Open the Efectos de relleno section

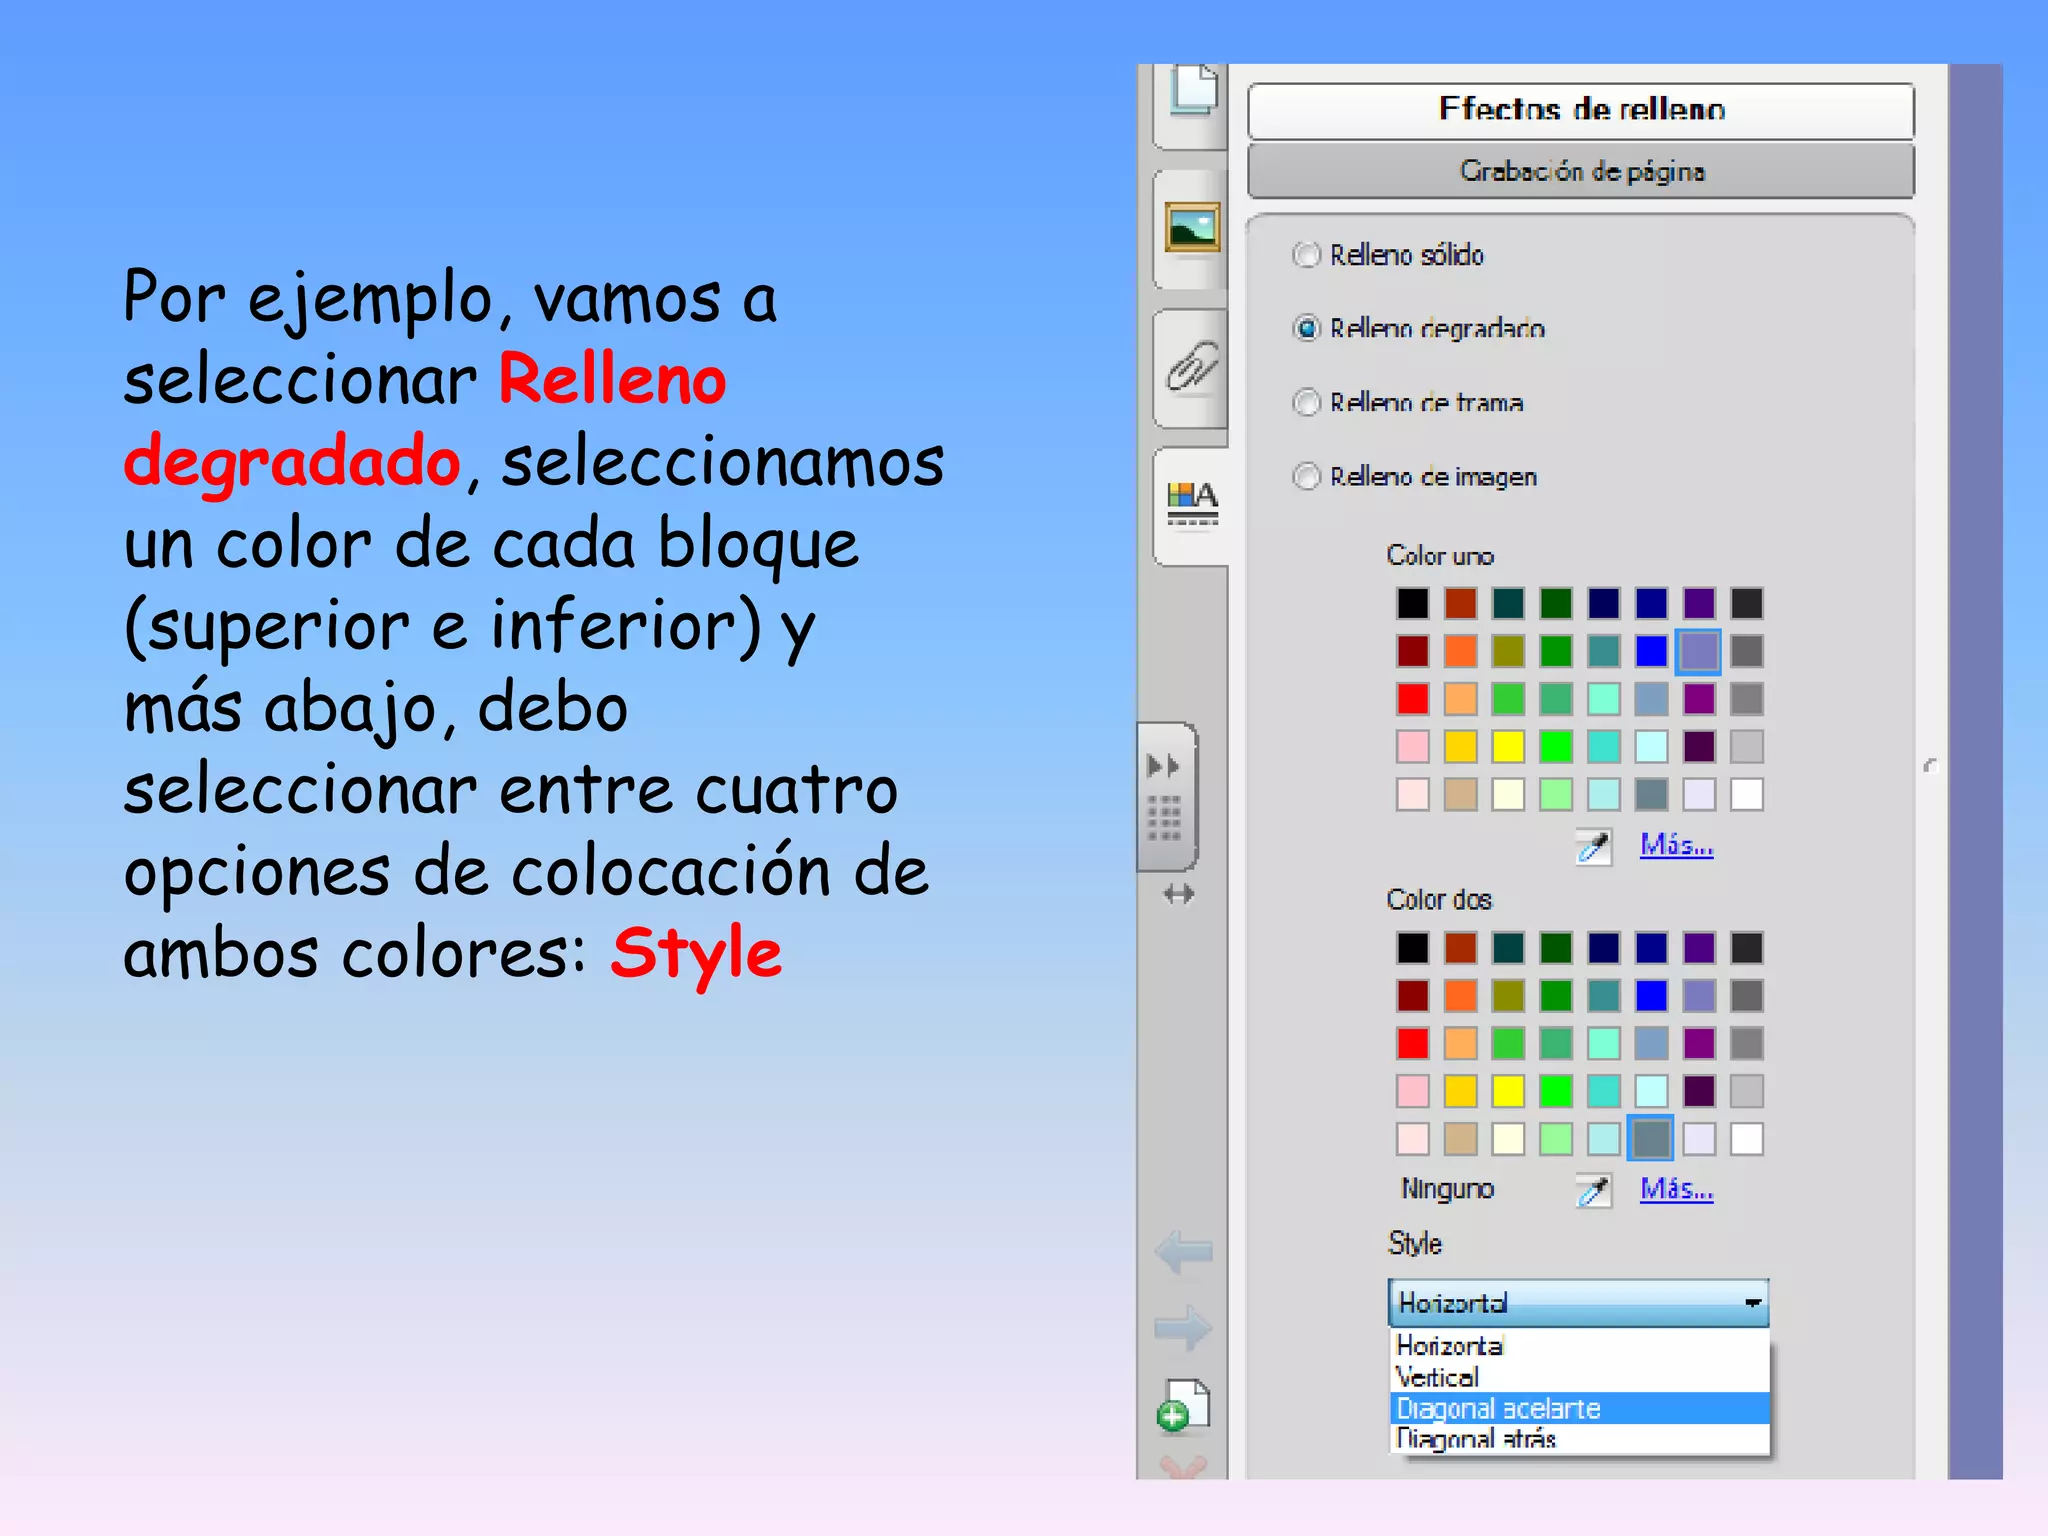(x=1581, y=110)
